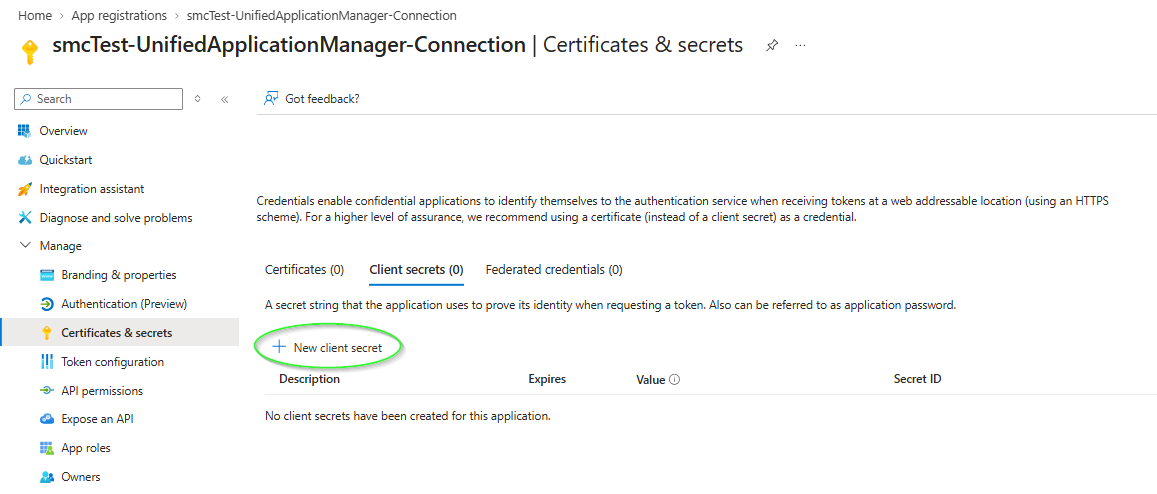Click the Value column header
Viewport: 1157px width, 494px height.
click(x=650, y=380)
